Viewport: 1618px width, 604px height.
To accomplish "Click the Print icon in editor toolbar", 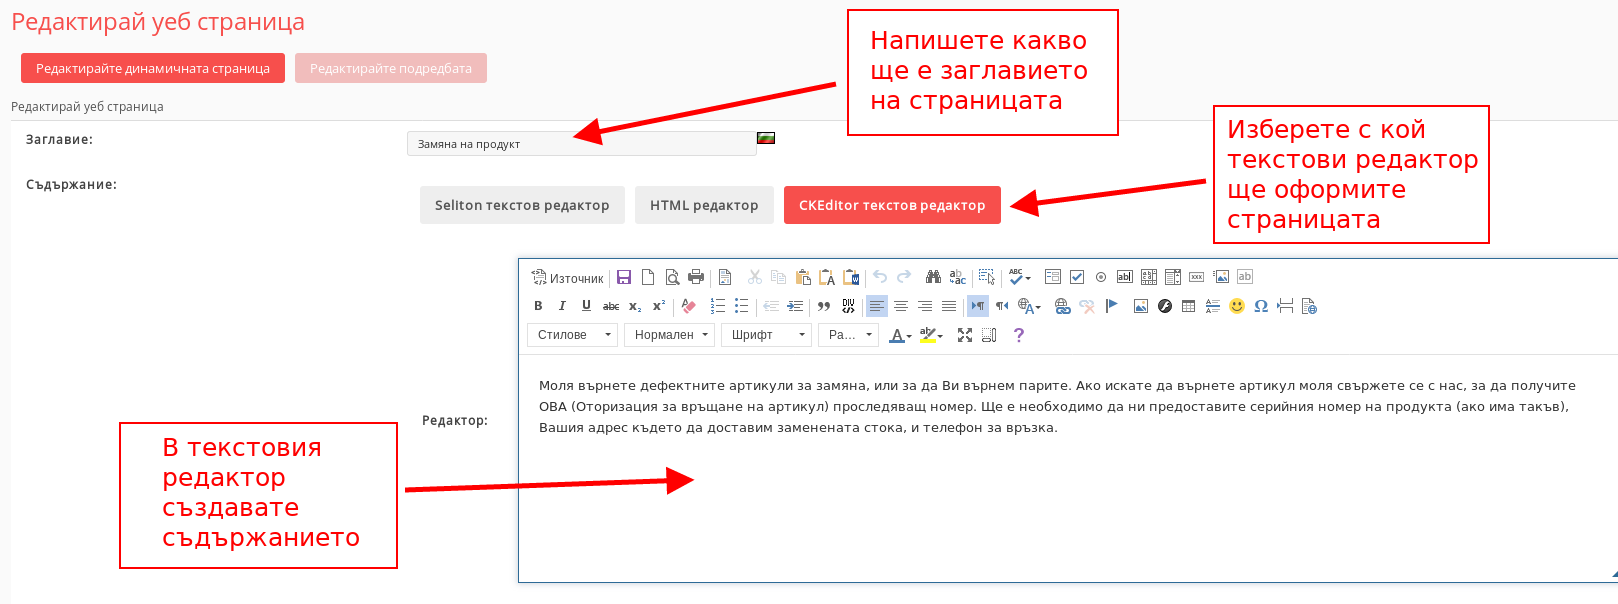I will click(x=696, y=277).
